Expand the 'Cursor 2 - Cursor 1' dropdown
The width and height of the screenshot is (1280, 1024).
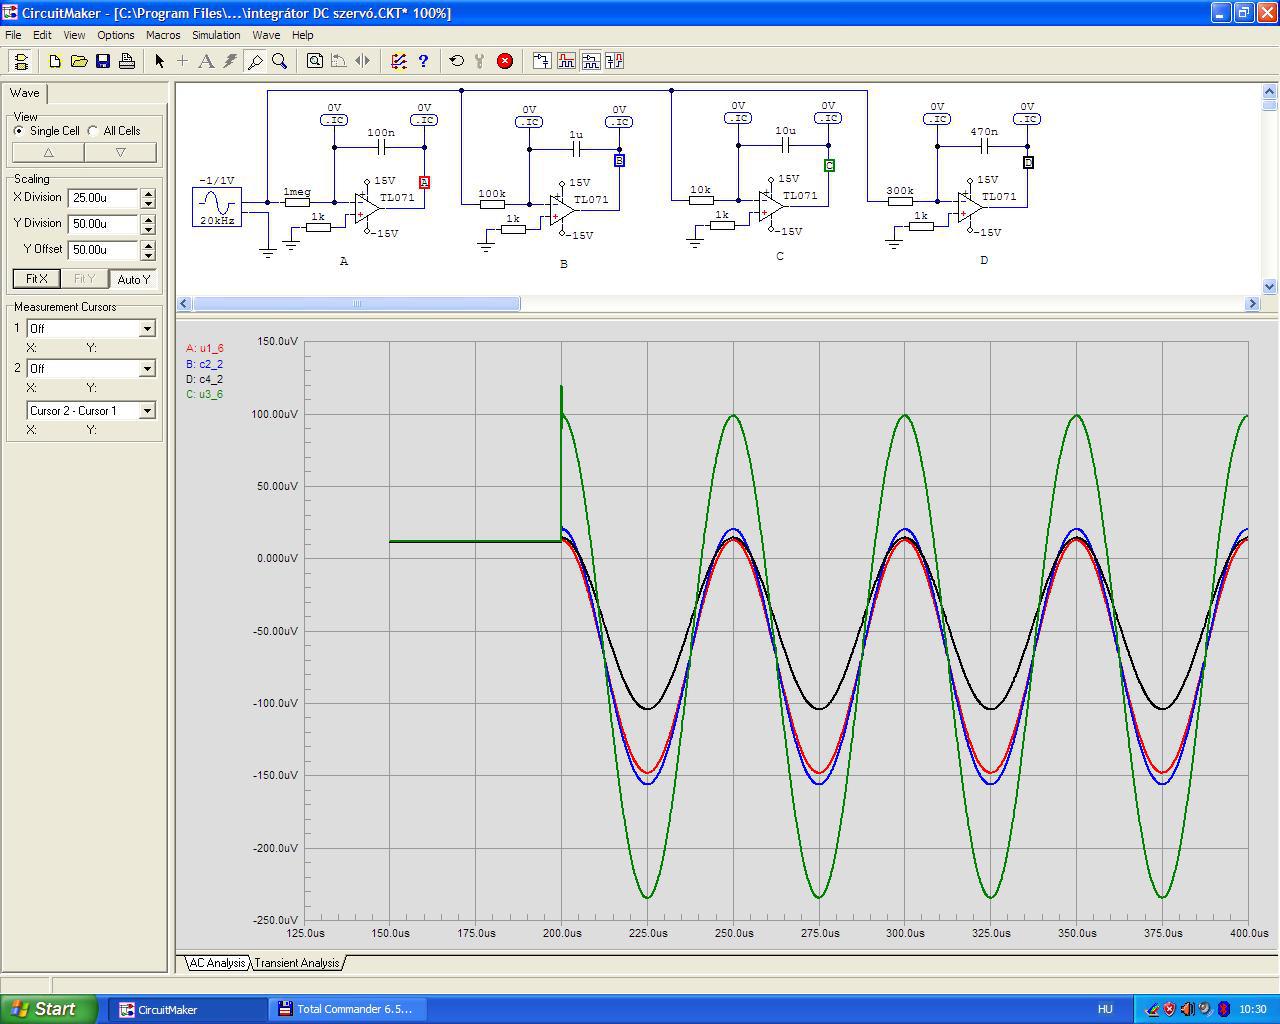tap(147, 411)
